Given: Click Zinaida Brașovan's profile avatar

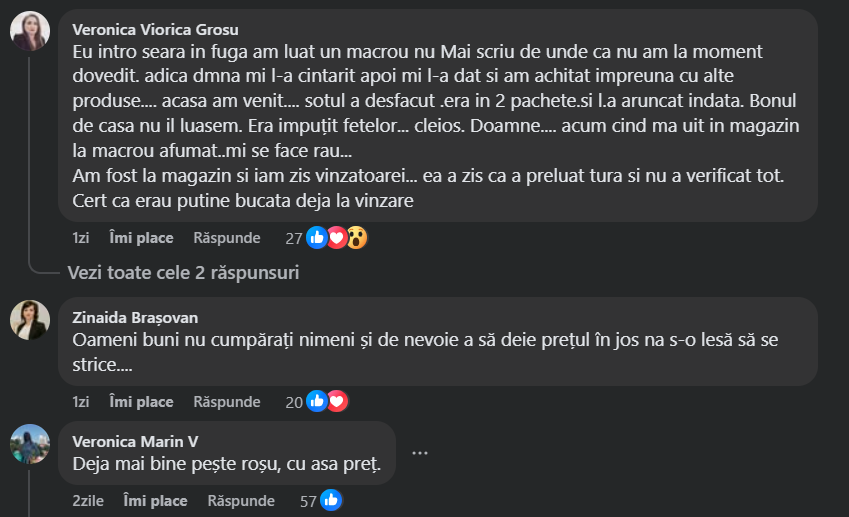Looking at the screenshot, I should [x=30, y=320].
